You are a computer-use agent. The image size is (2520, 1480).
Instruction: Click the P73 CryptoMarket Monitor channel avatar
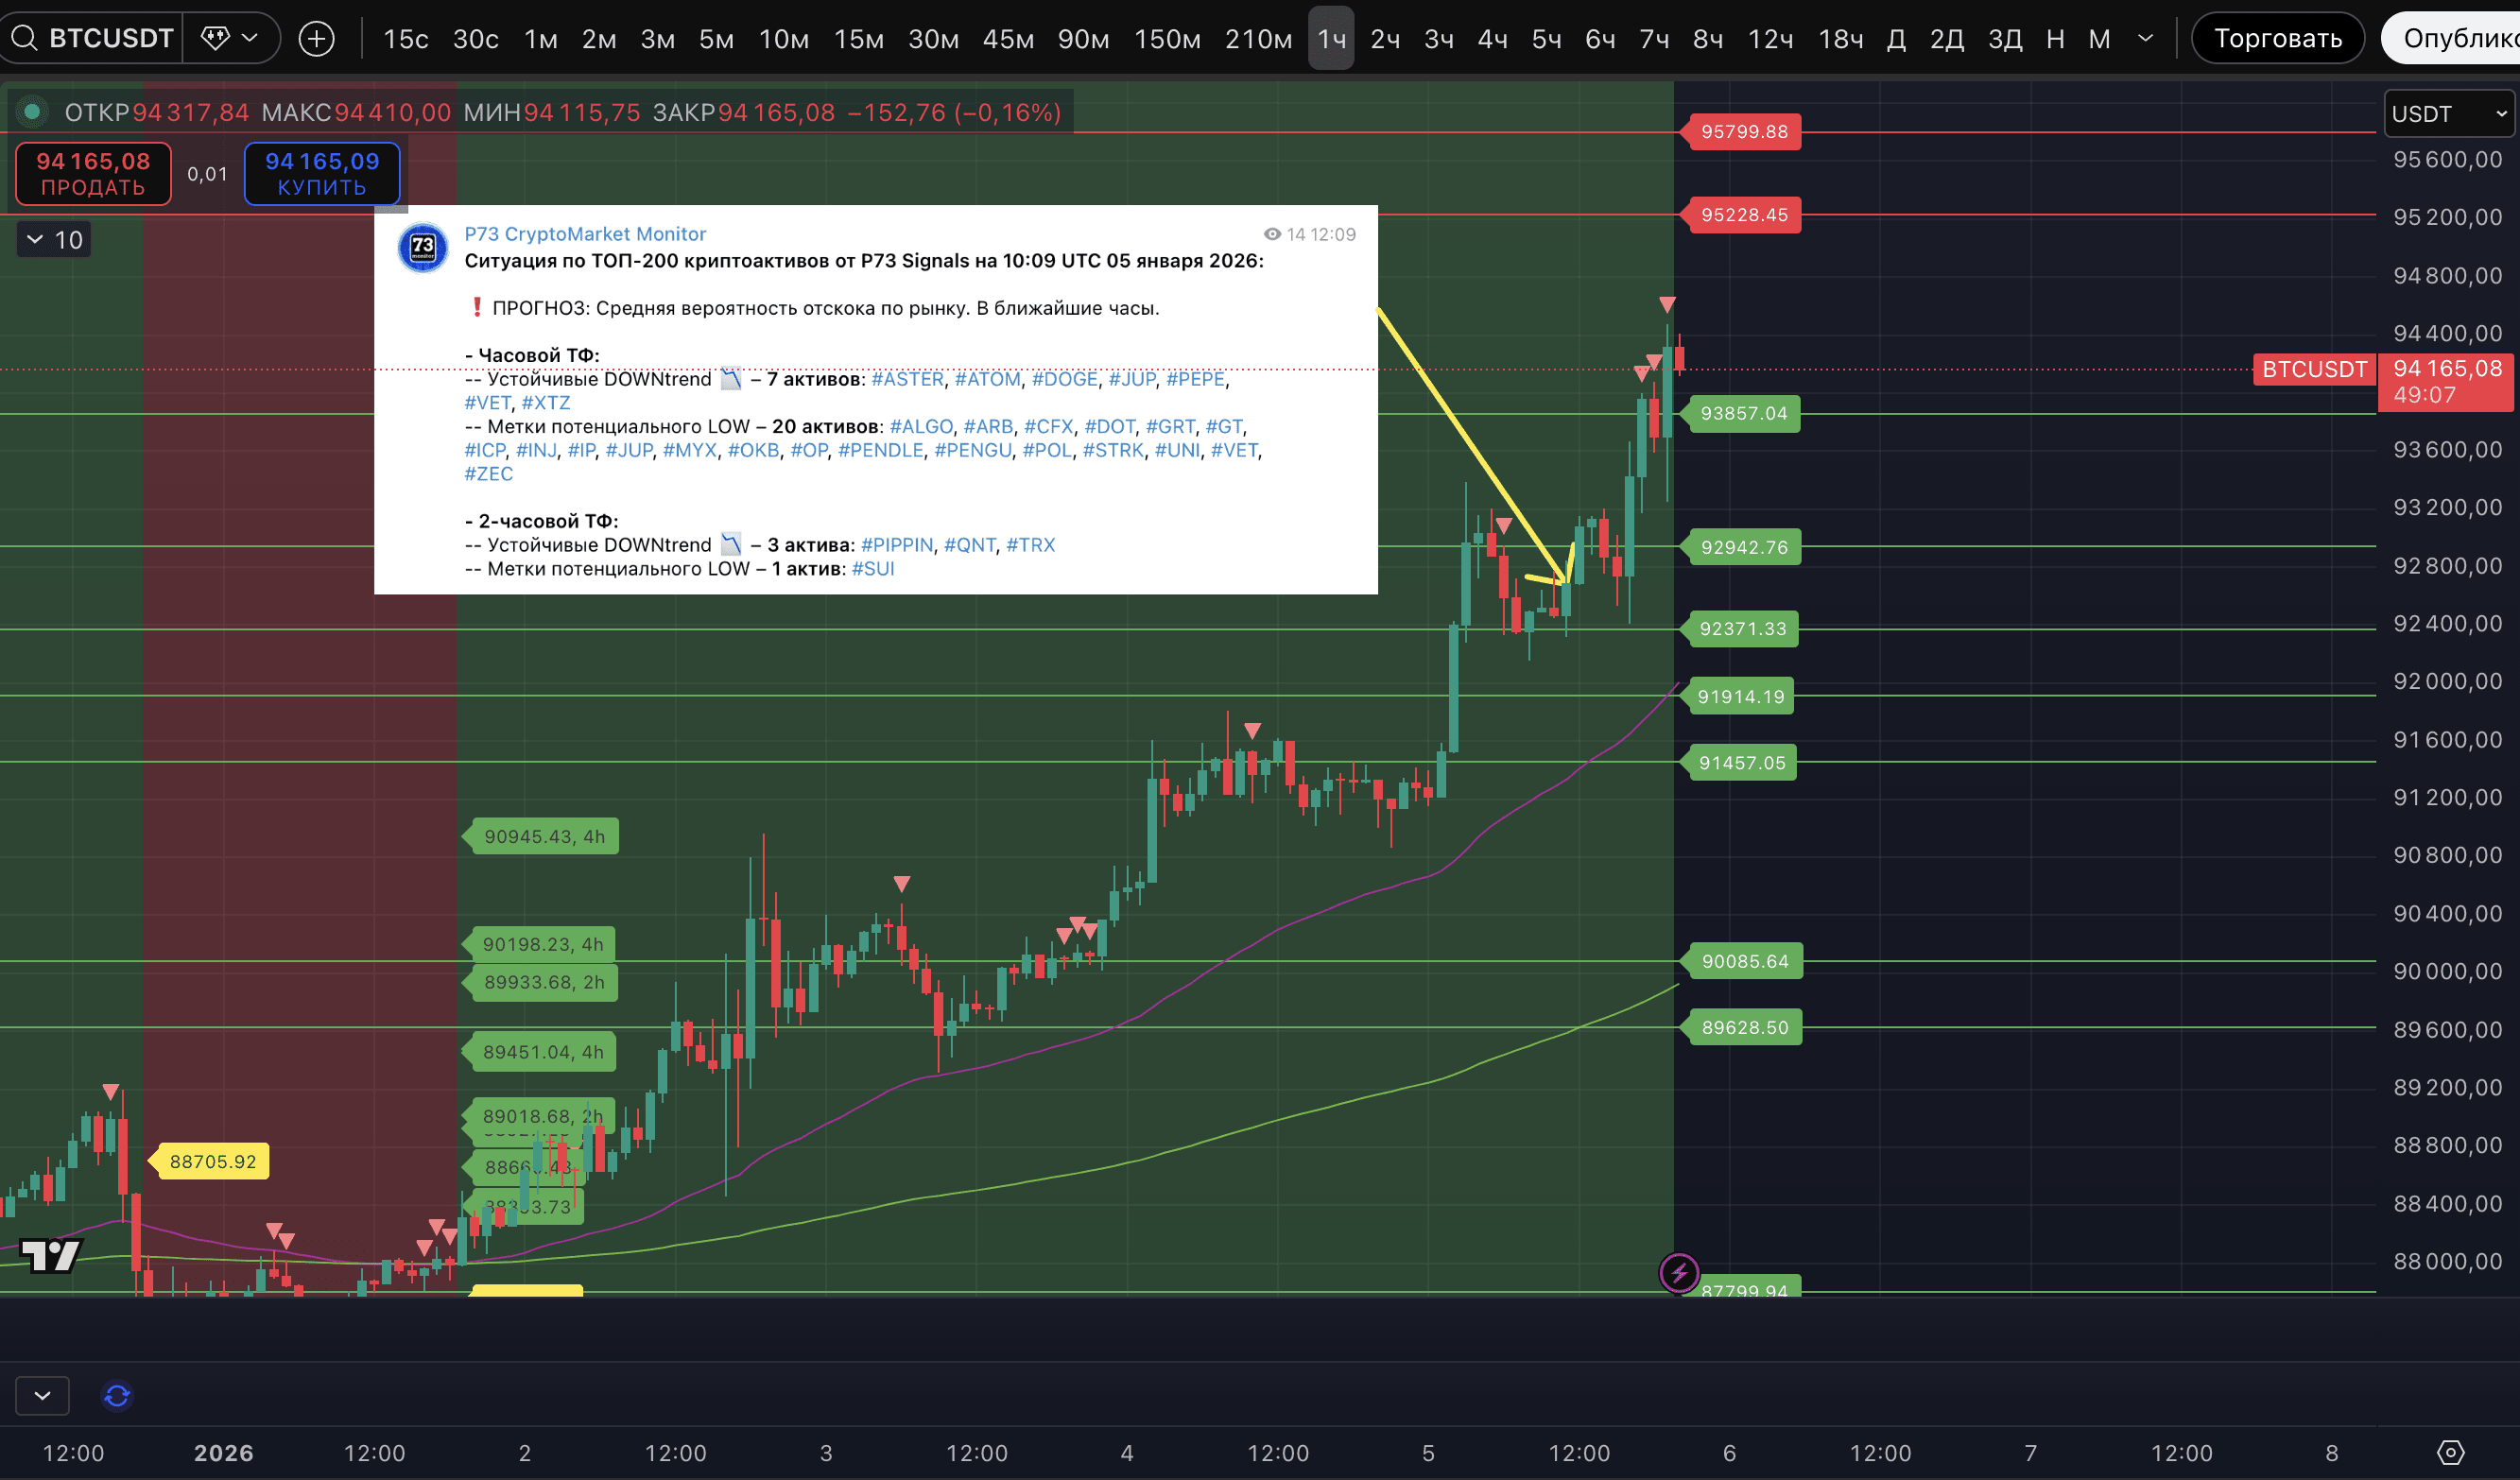[x=423, y=249]
